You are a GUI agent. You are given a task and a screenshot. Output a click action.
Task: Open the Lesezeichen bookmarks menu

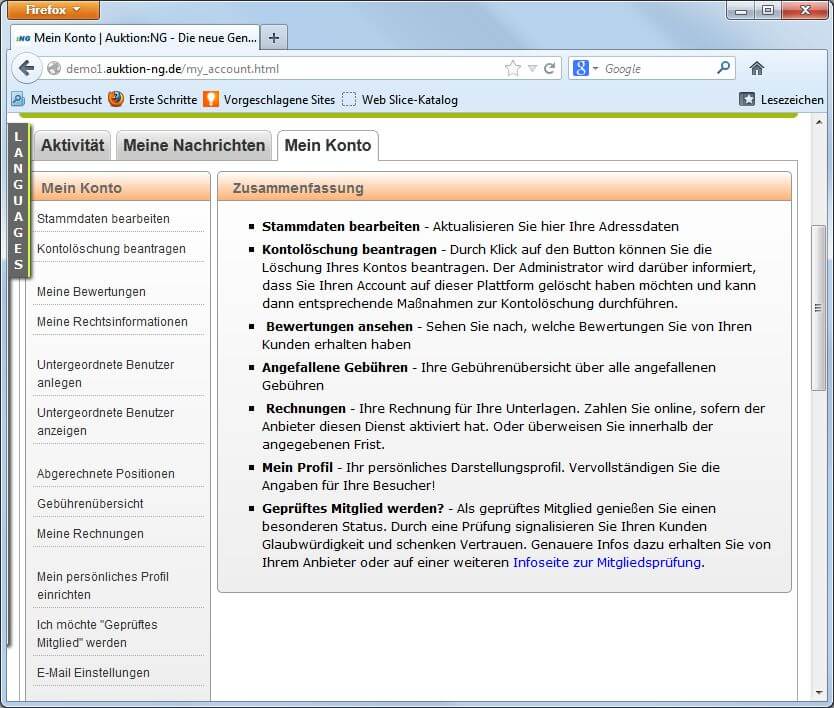point(781,99)
